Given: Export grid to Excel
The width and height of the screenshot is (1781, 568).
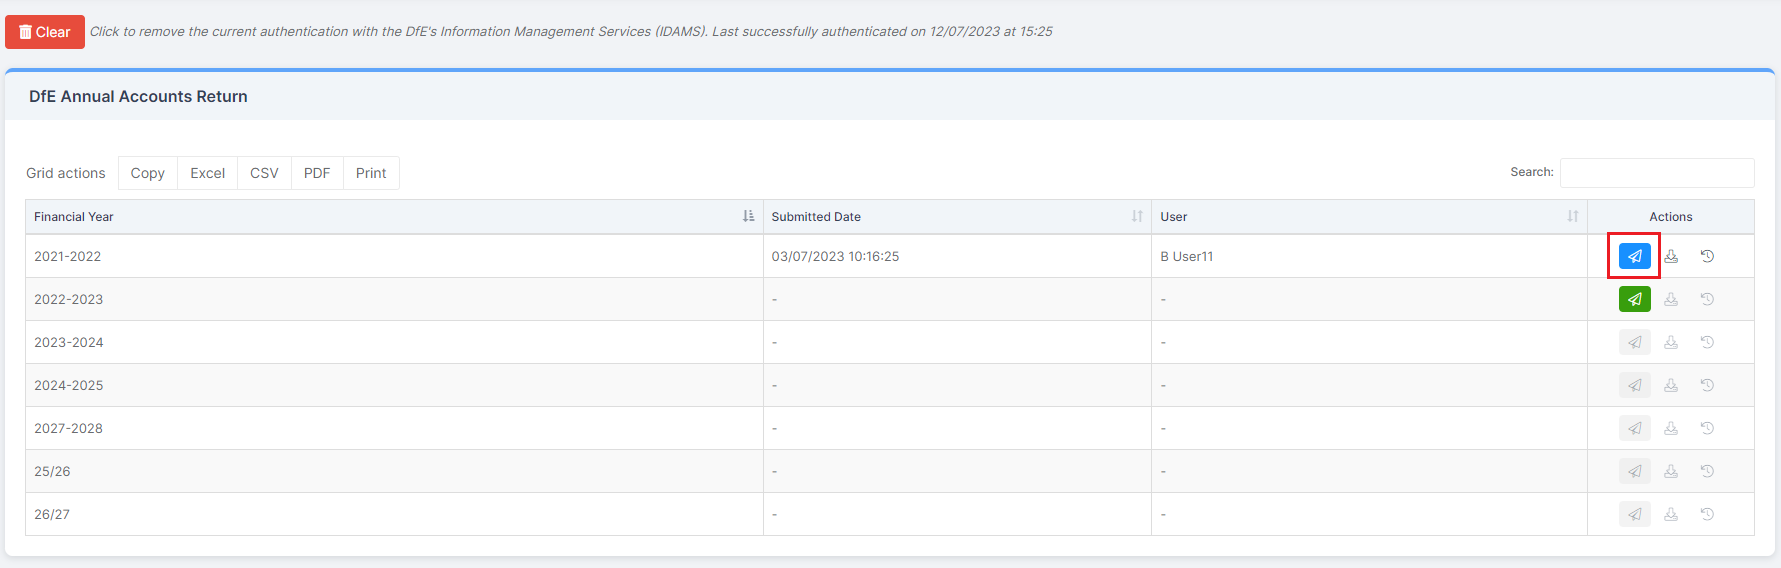Looking at the screenshot, I should pyautogui.click(x=208, y=173).
